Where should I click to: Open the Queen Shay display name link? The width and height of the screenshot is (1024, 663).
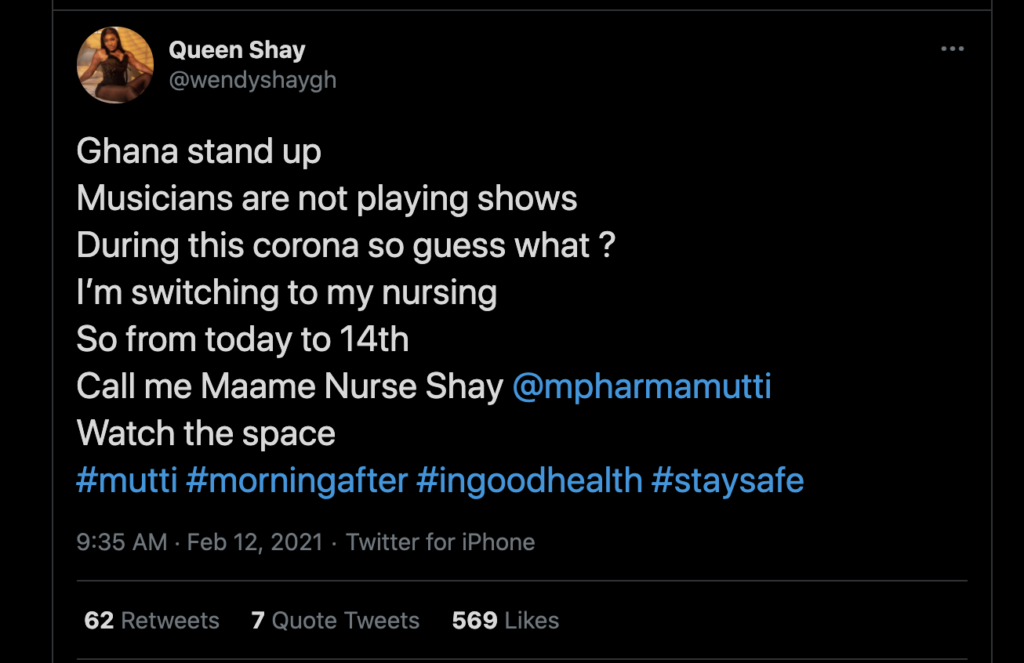(x=237, y=50)
